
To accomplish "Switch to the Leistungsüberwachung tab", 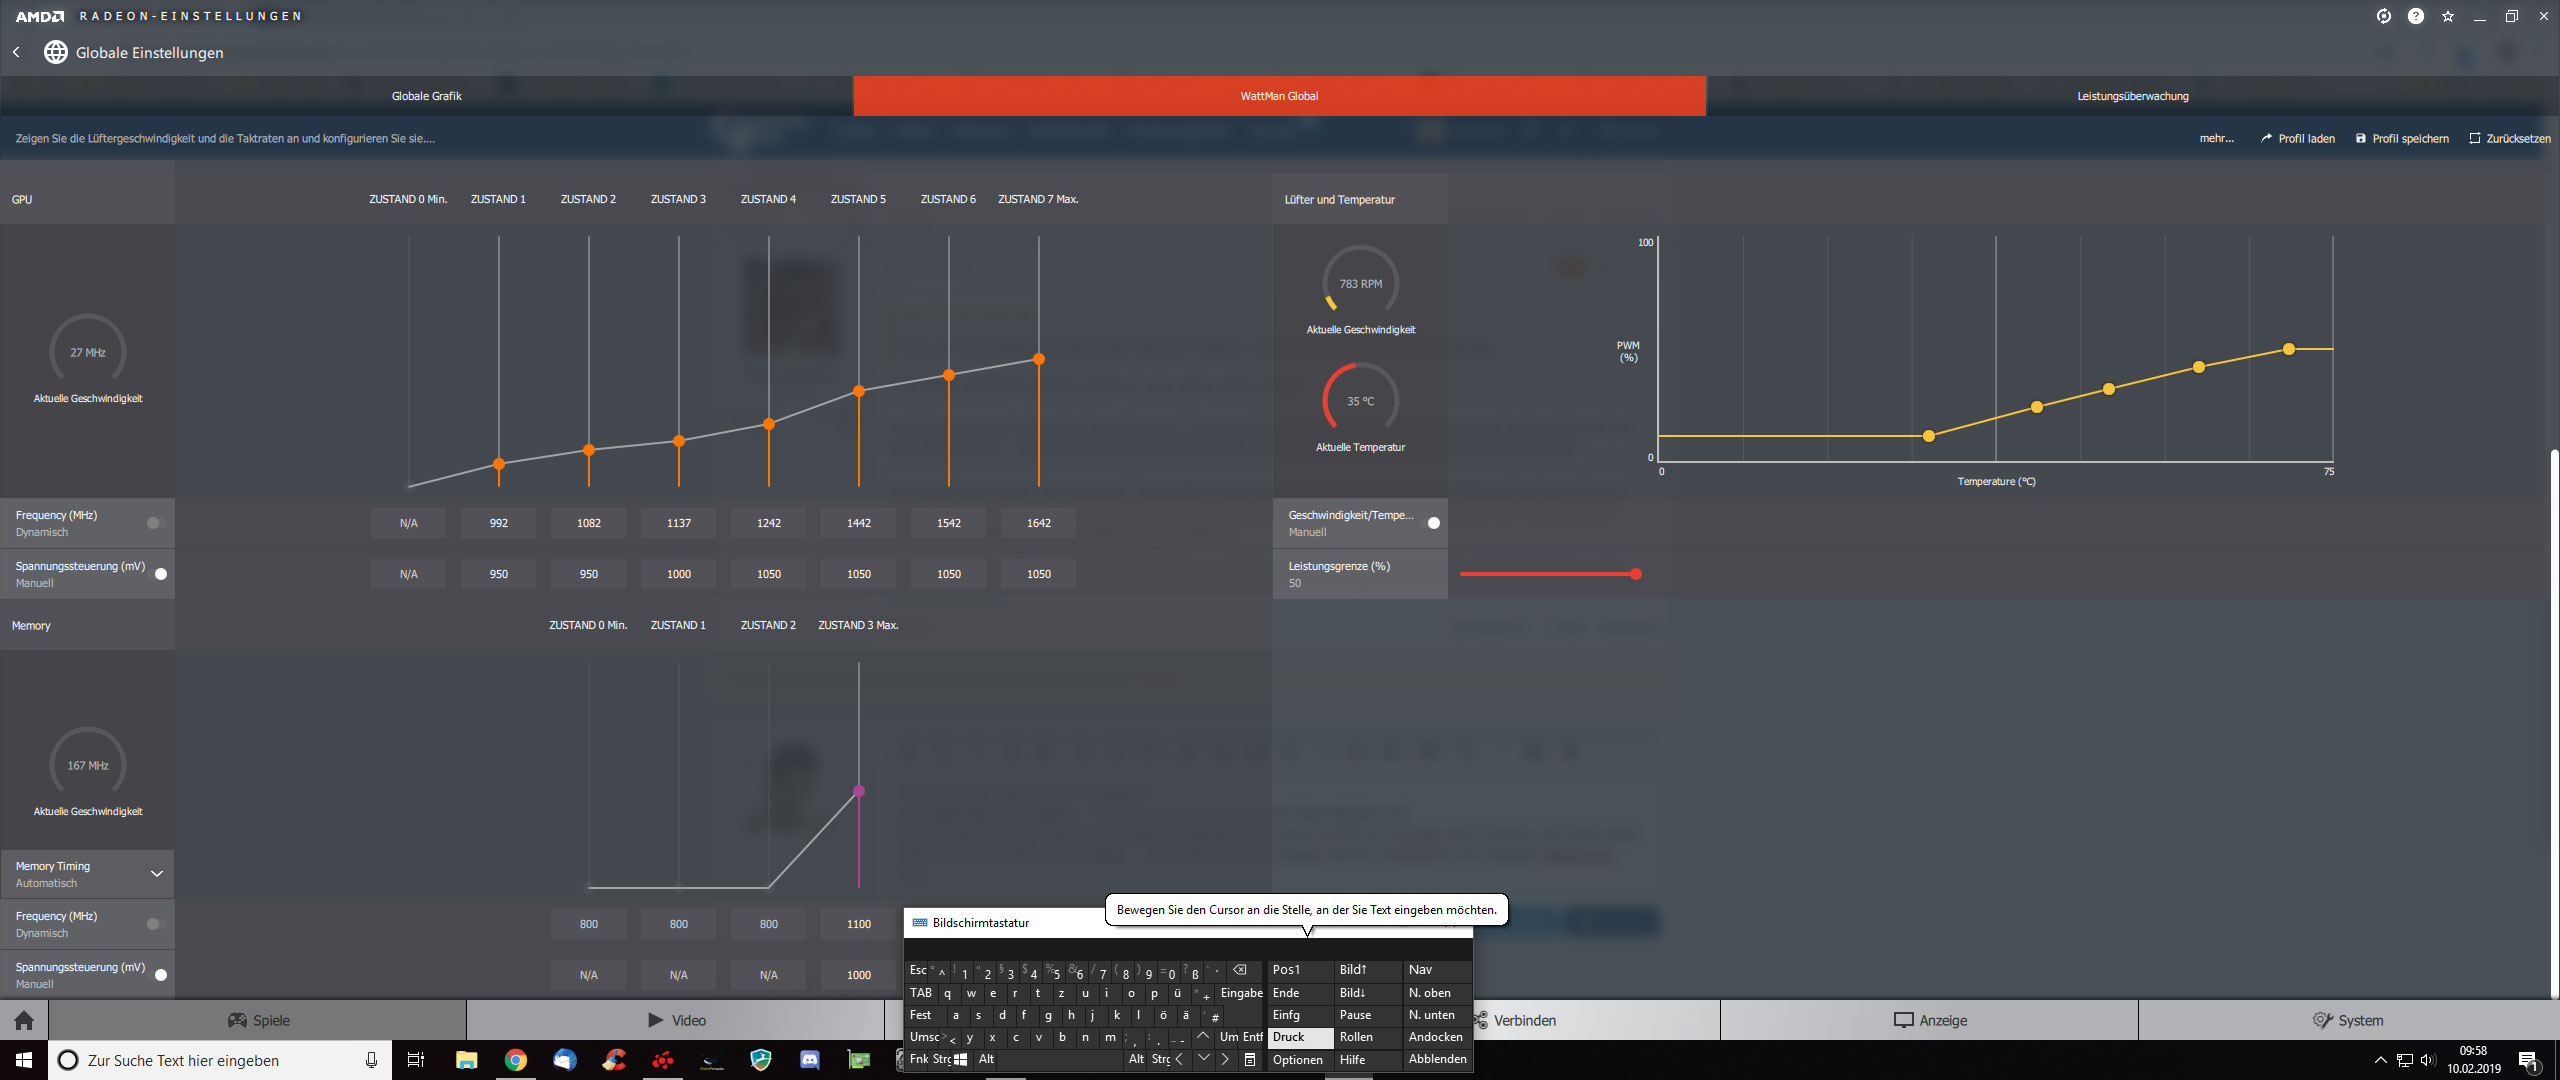I will point(2132,96).
